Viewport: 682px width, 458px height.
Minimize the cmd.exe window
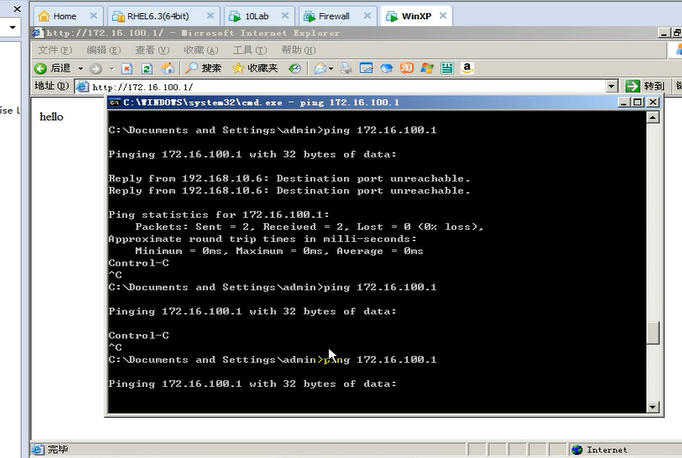click(624, 102)
